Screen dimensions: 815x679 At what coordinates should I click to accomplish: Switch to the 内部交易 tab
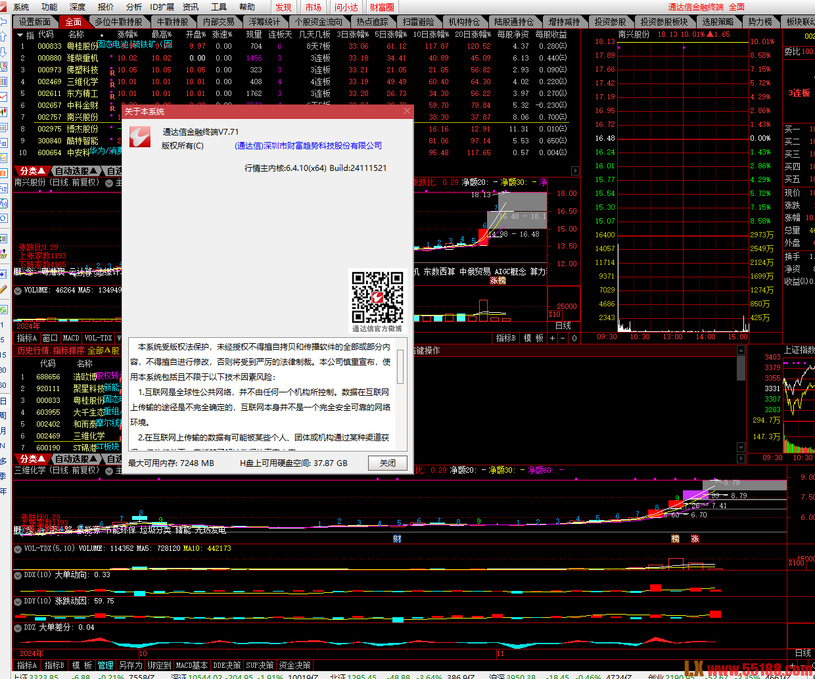click(218, 22)
